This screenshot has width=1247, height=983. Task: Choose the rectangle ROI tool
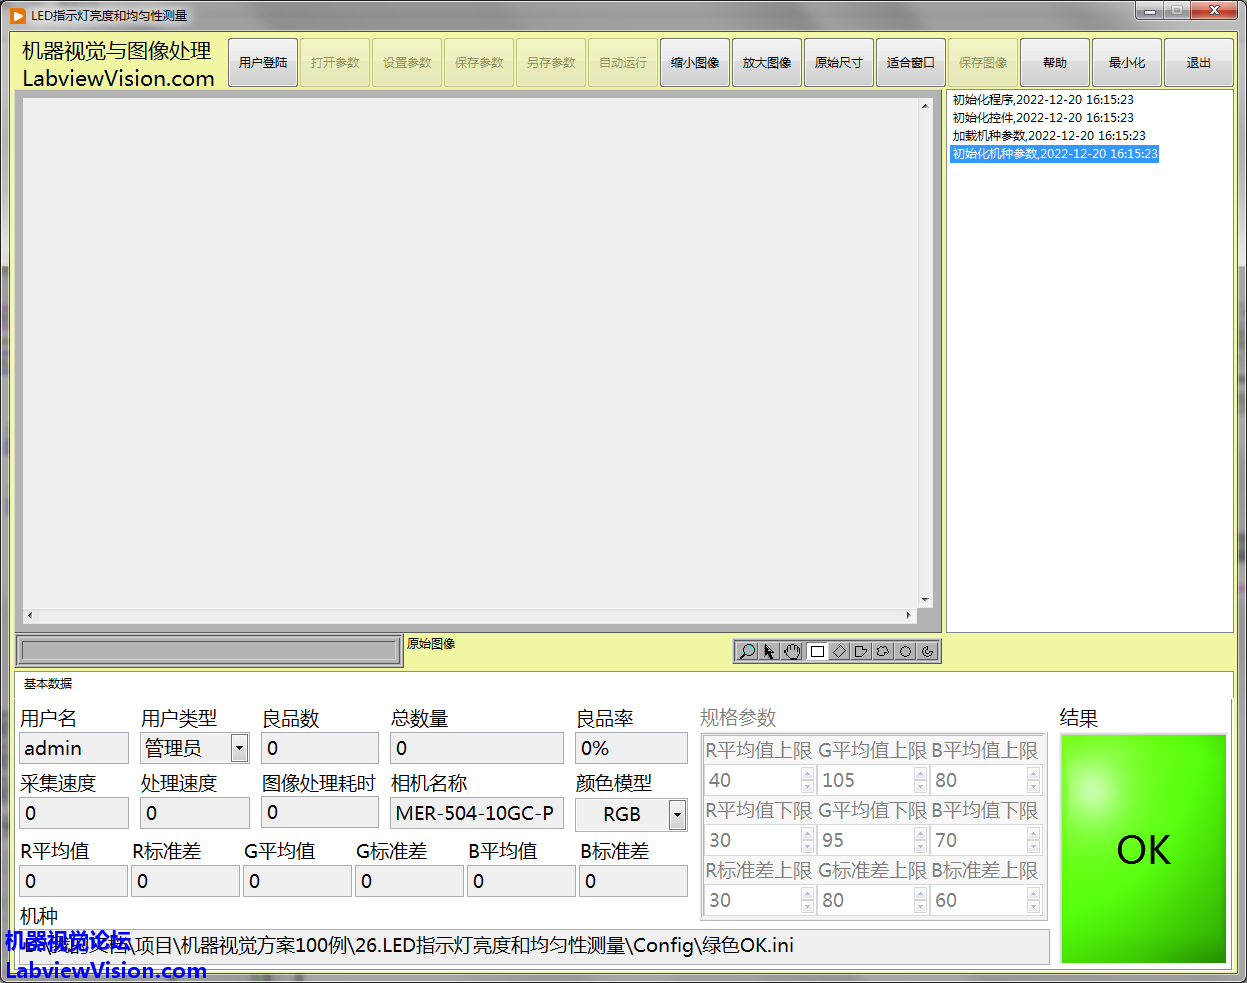[x=817, y=652]
